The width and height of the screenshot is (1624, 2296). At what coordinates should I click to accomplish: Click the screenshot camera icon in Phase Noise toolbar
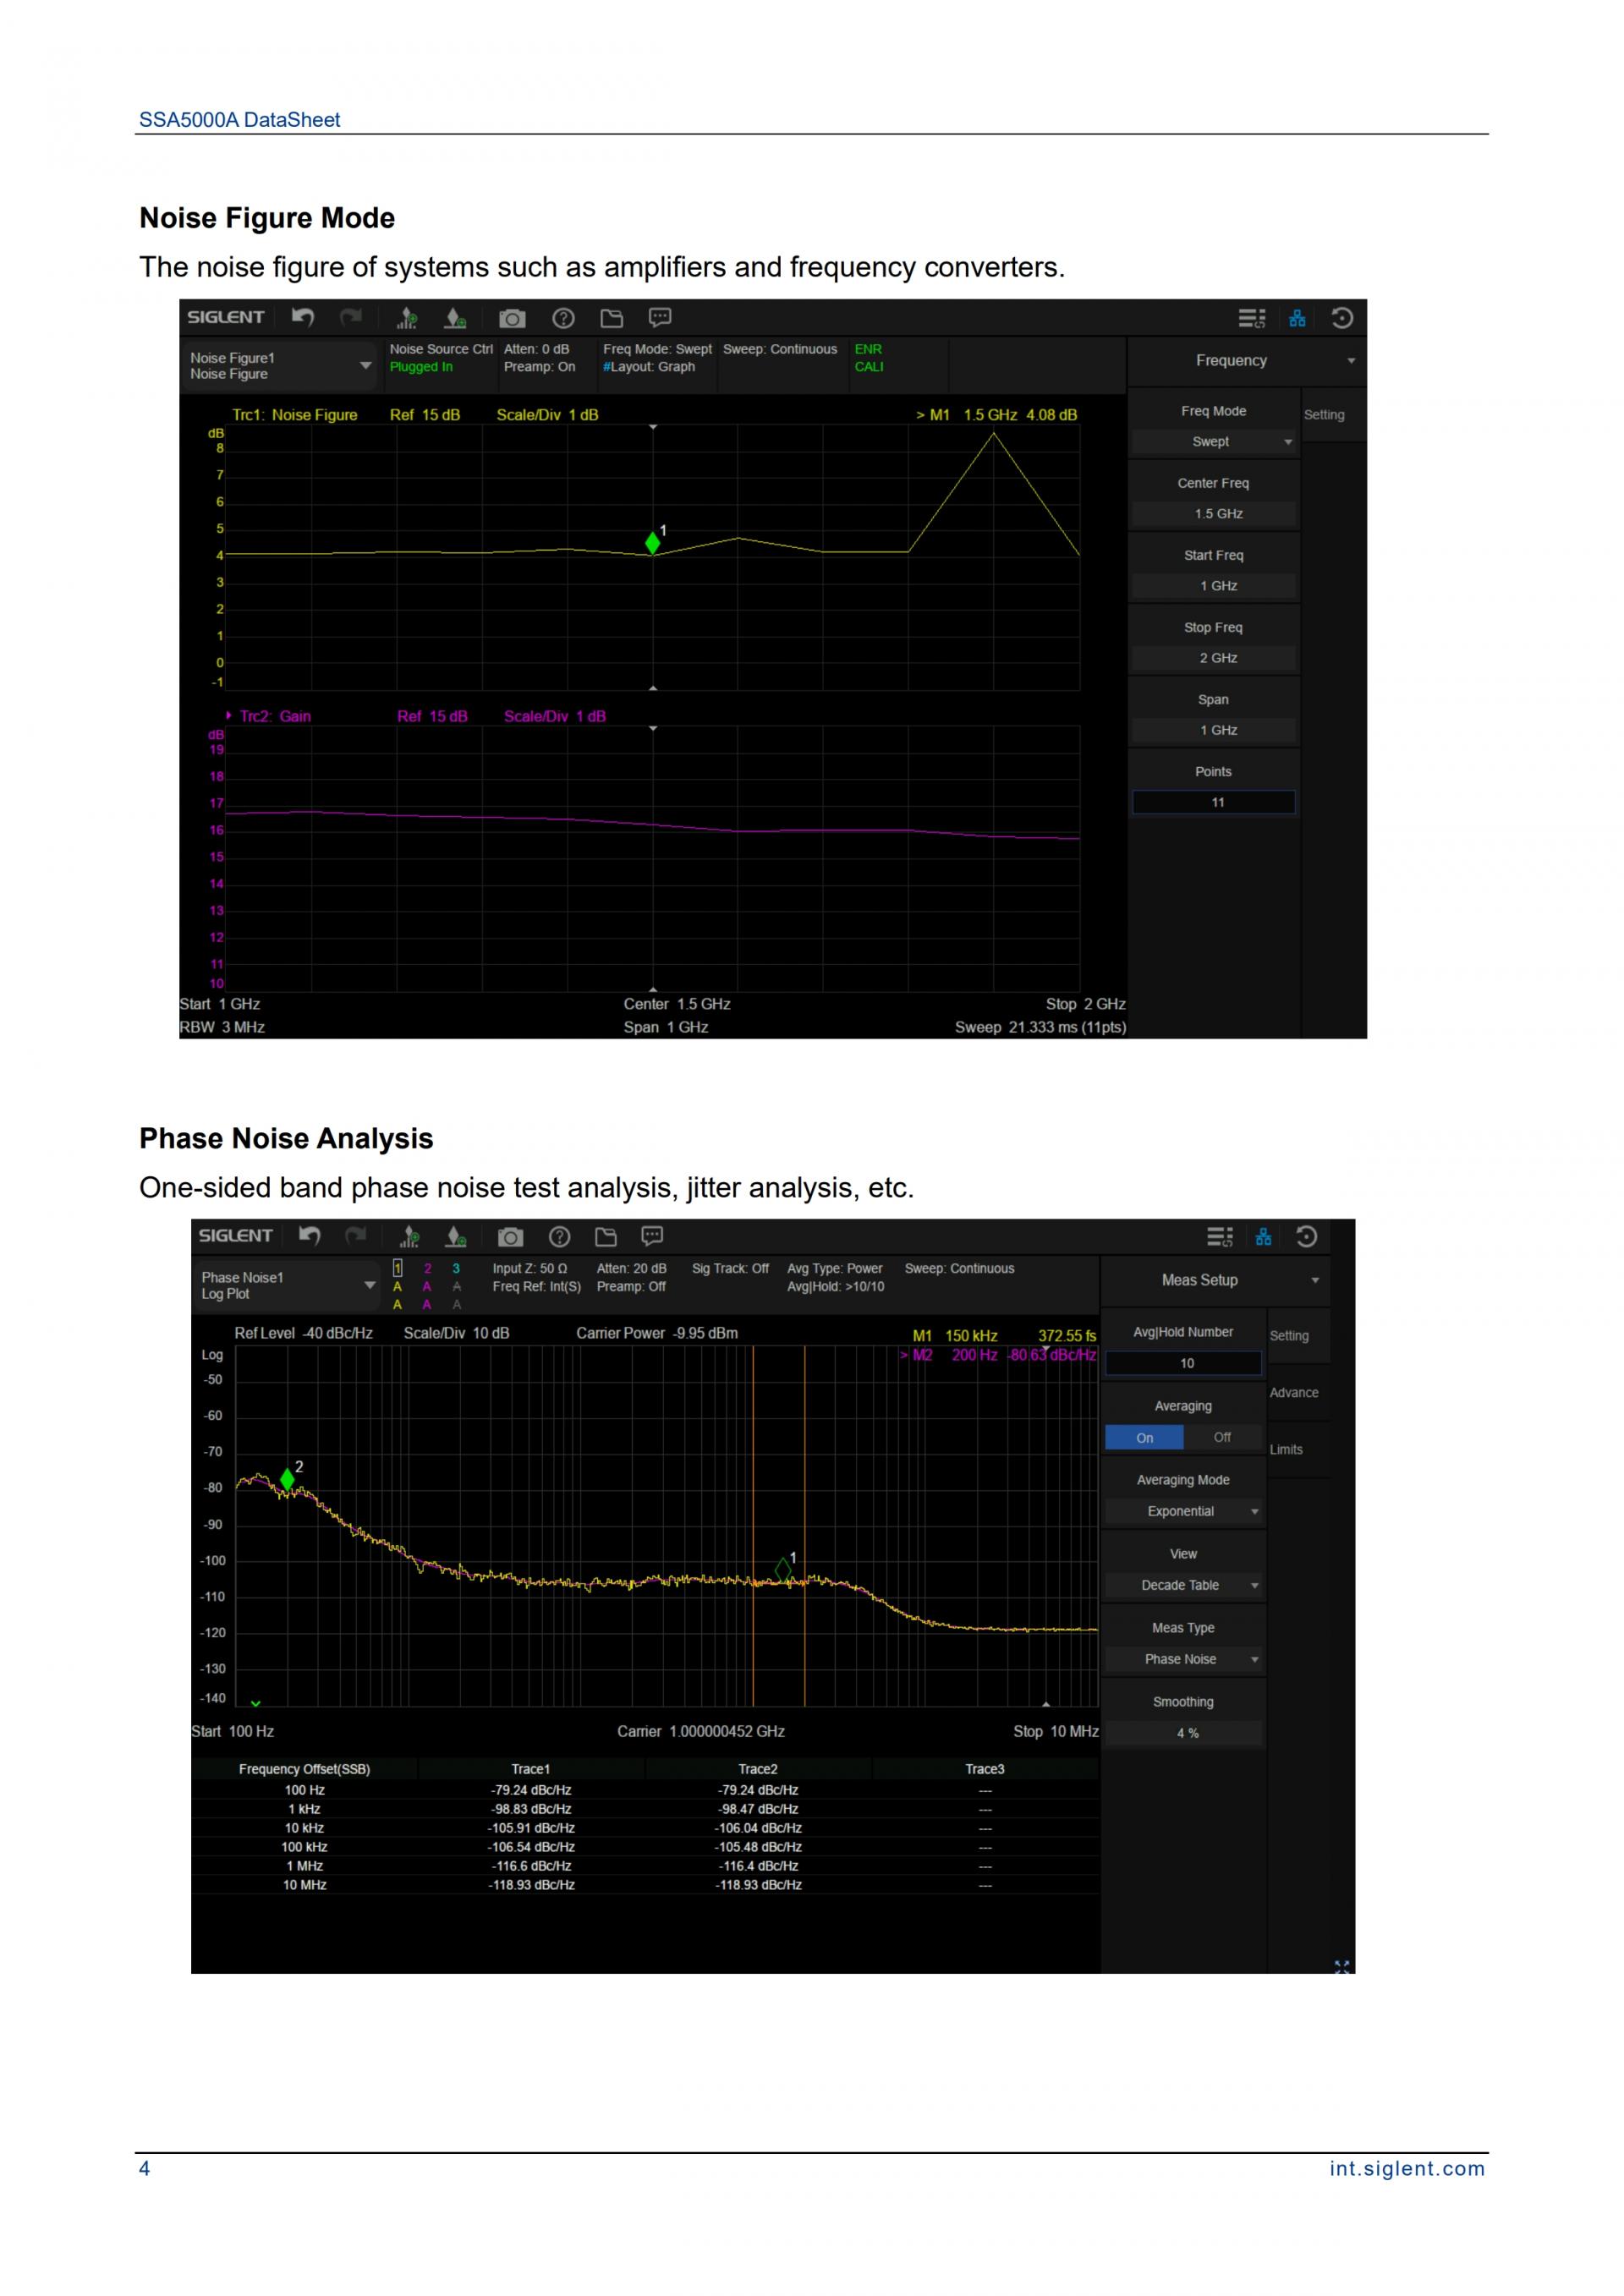coord(510,1237)
